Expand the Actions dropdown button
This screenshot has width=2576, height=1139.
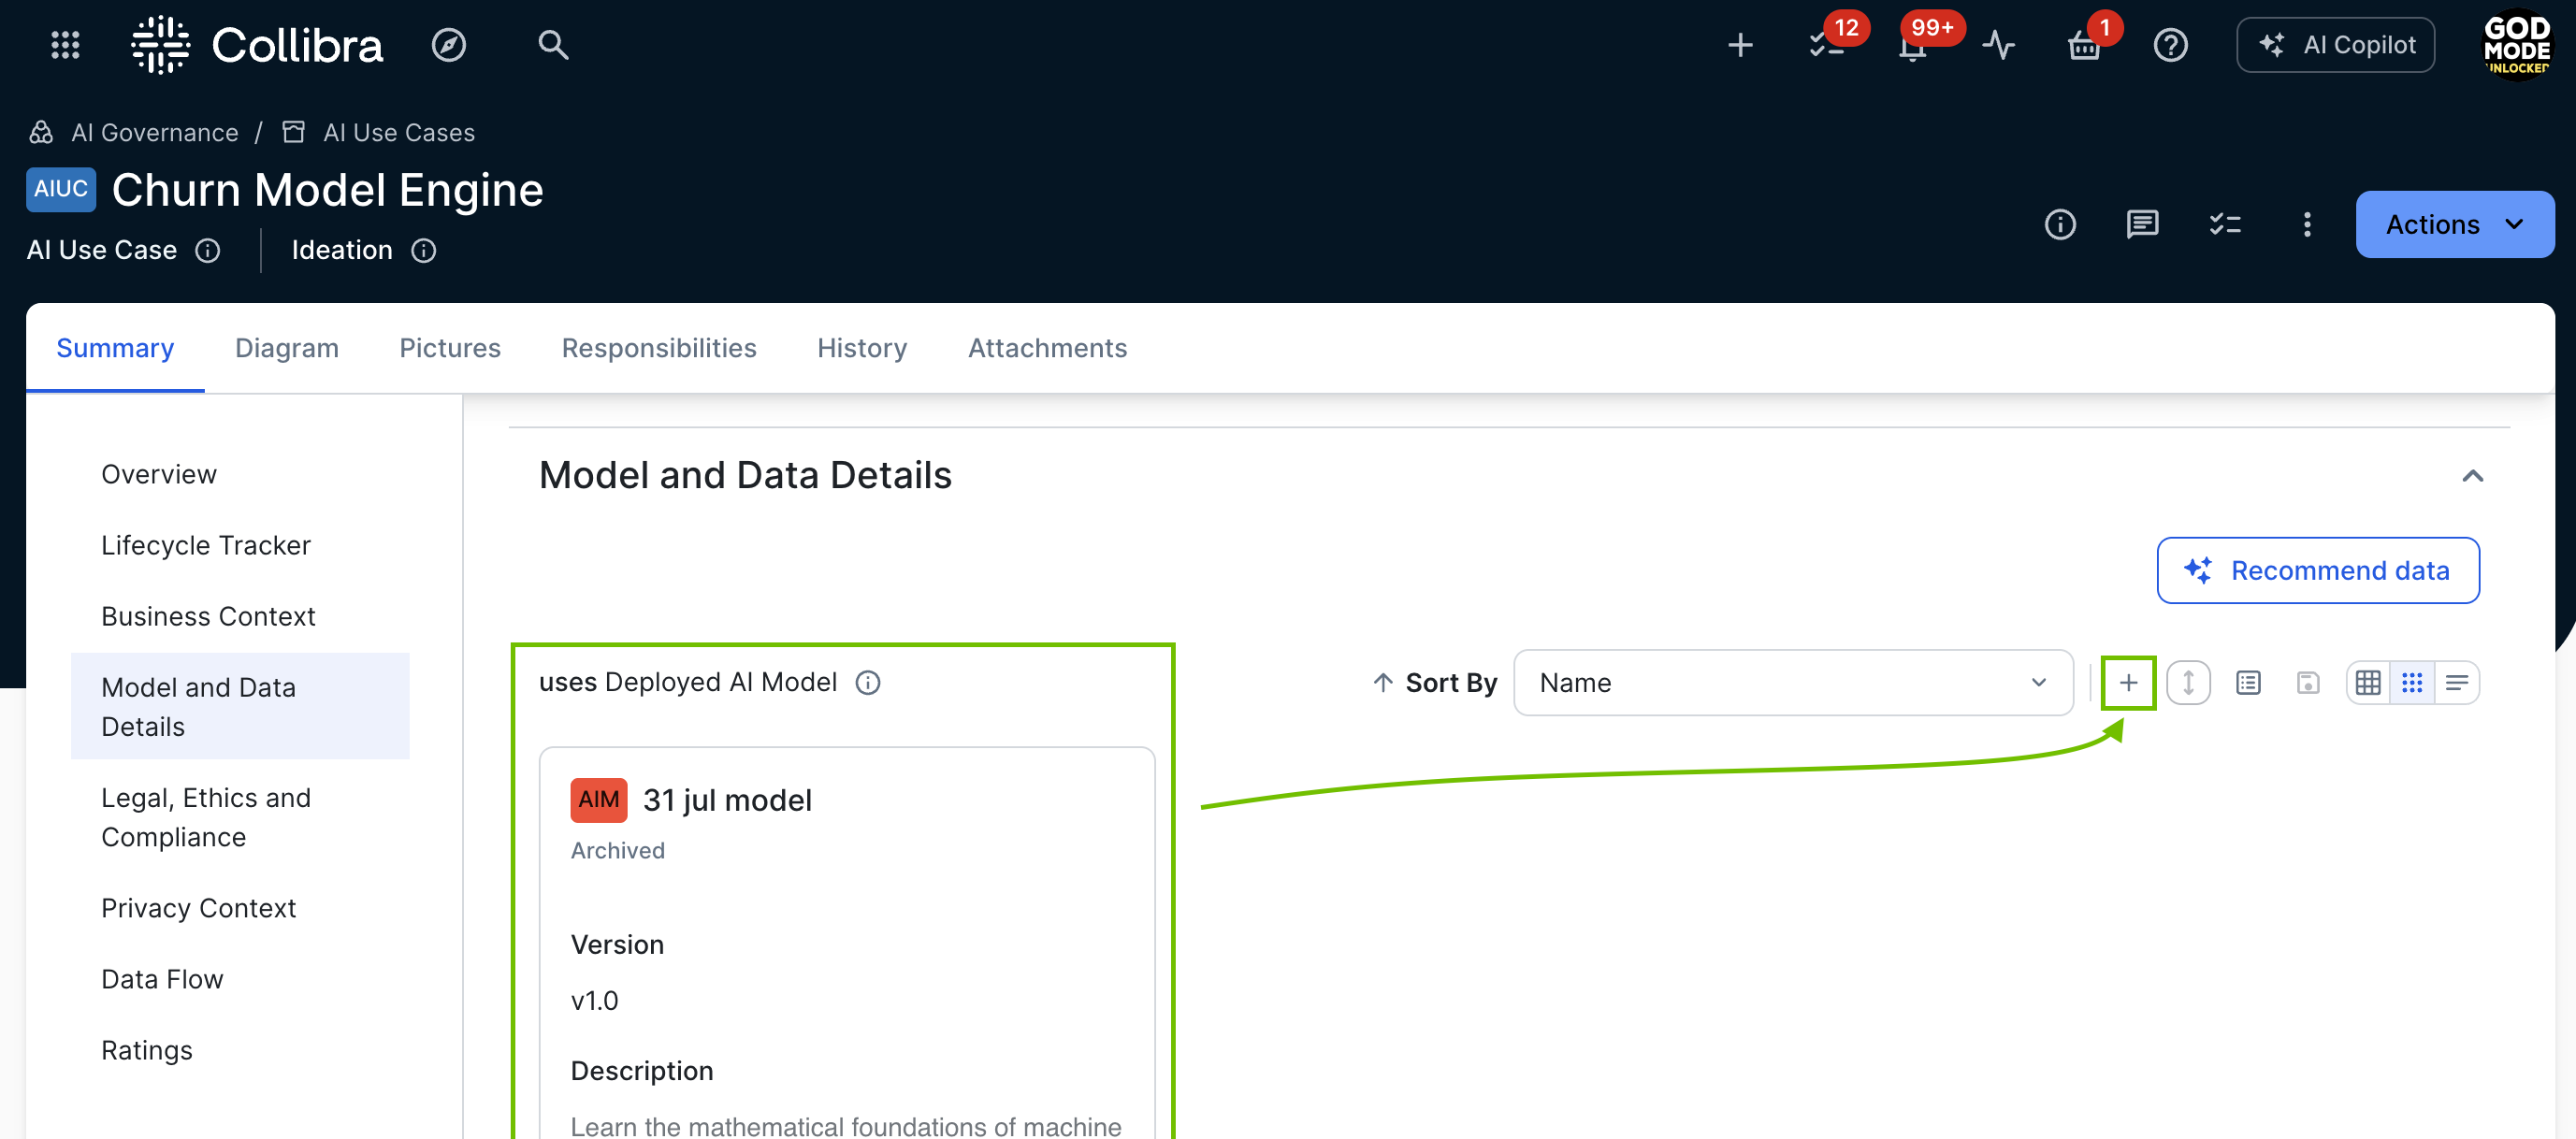pos(2454,224)
